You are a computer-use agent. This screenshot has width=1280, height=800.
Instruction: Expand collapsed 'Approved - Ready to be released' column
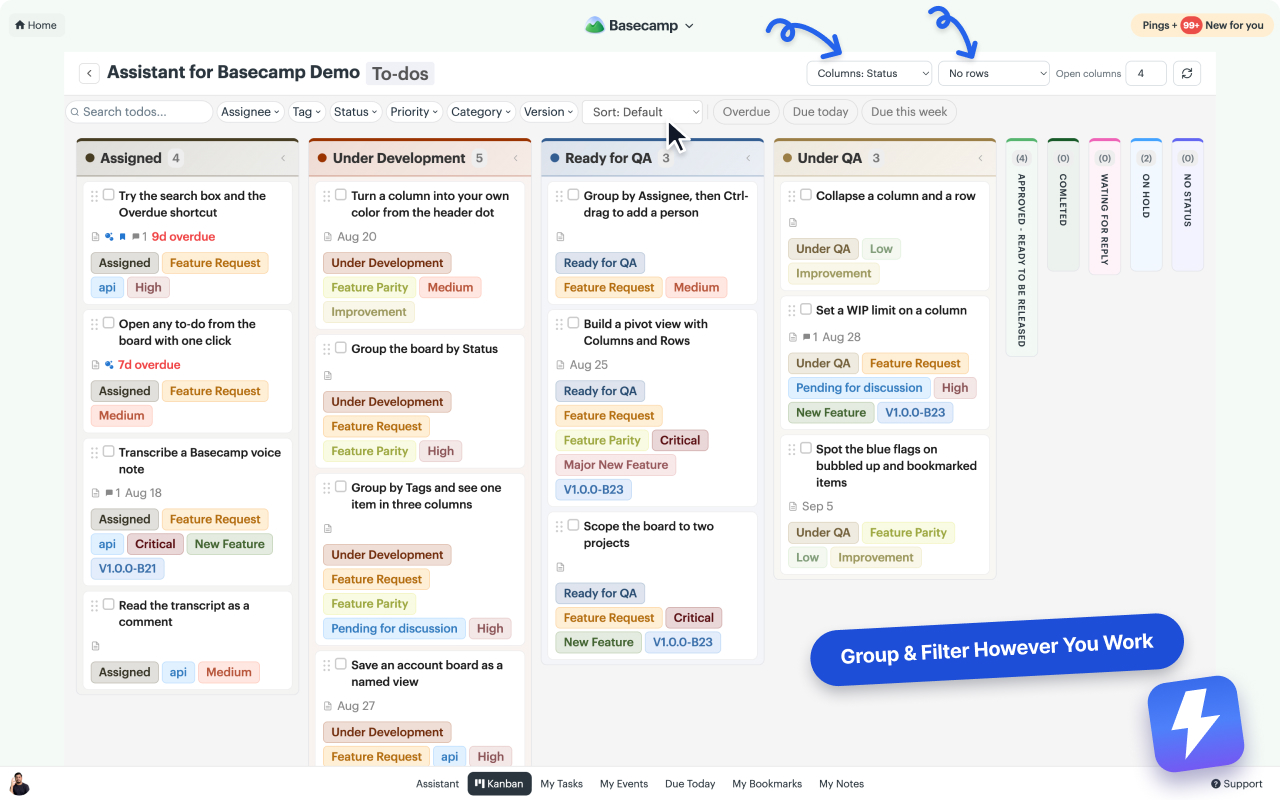(1021, 247)
